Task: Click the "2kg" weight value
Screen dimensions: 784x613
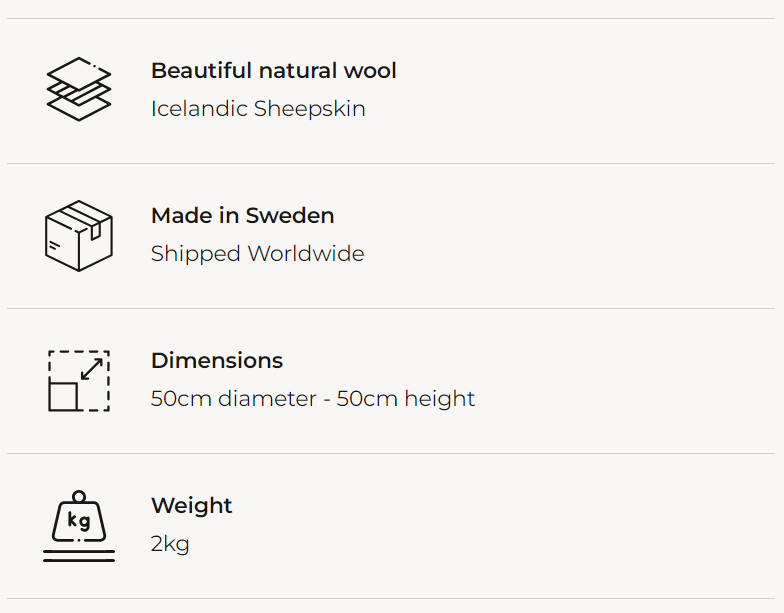Action: click(x=170, y=544)
